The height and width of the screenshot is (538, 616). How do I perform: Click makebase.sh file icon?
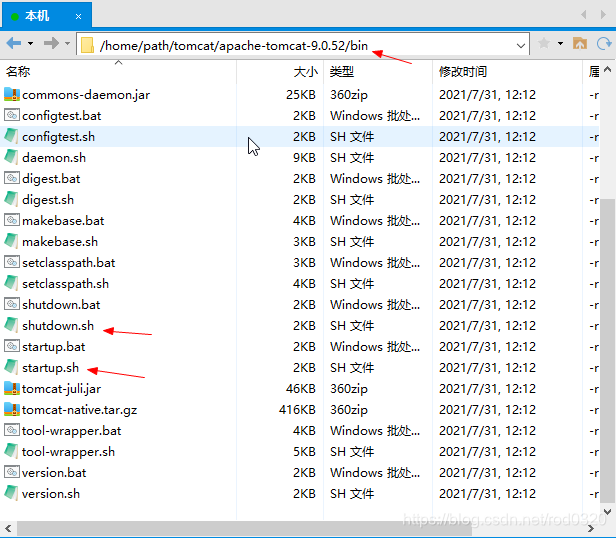tap(12, 241)
